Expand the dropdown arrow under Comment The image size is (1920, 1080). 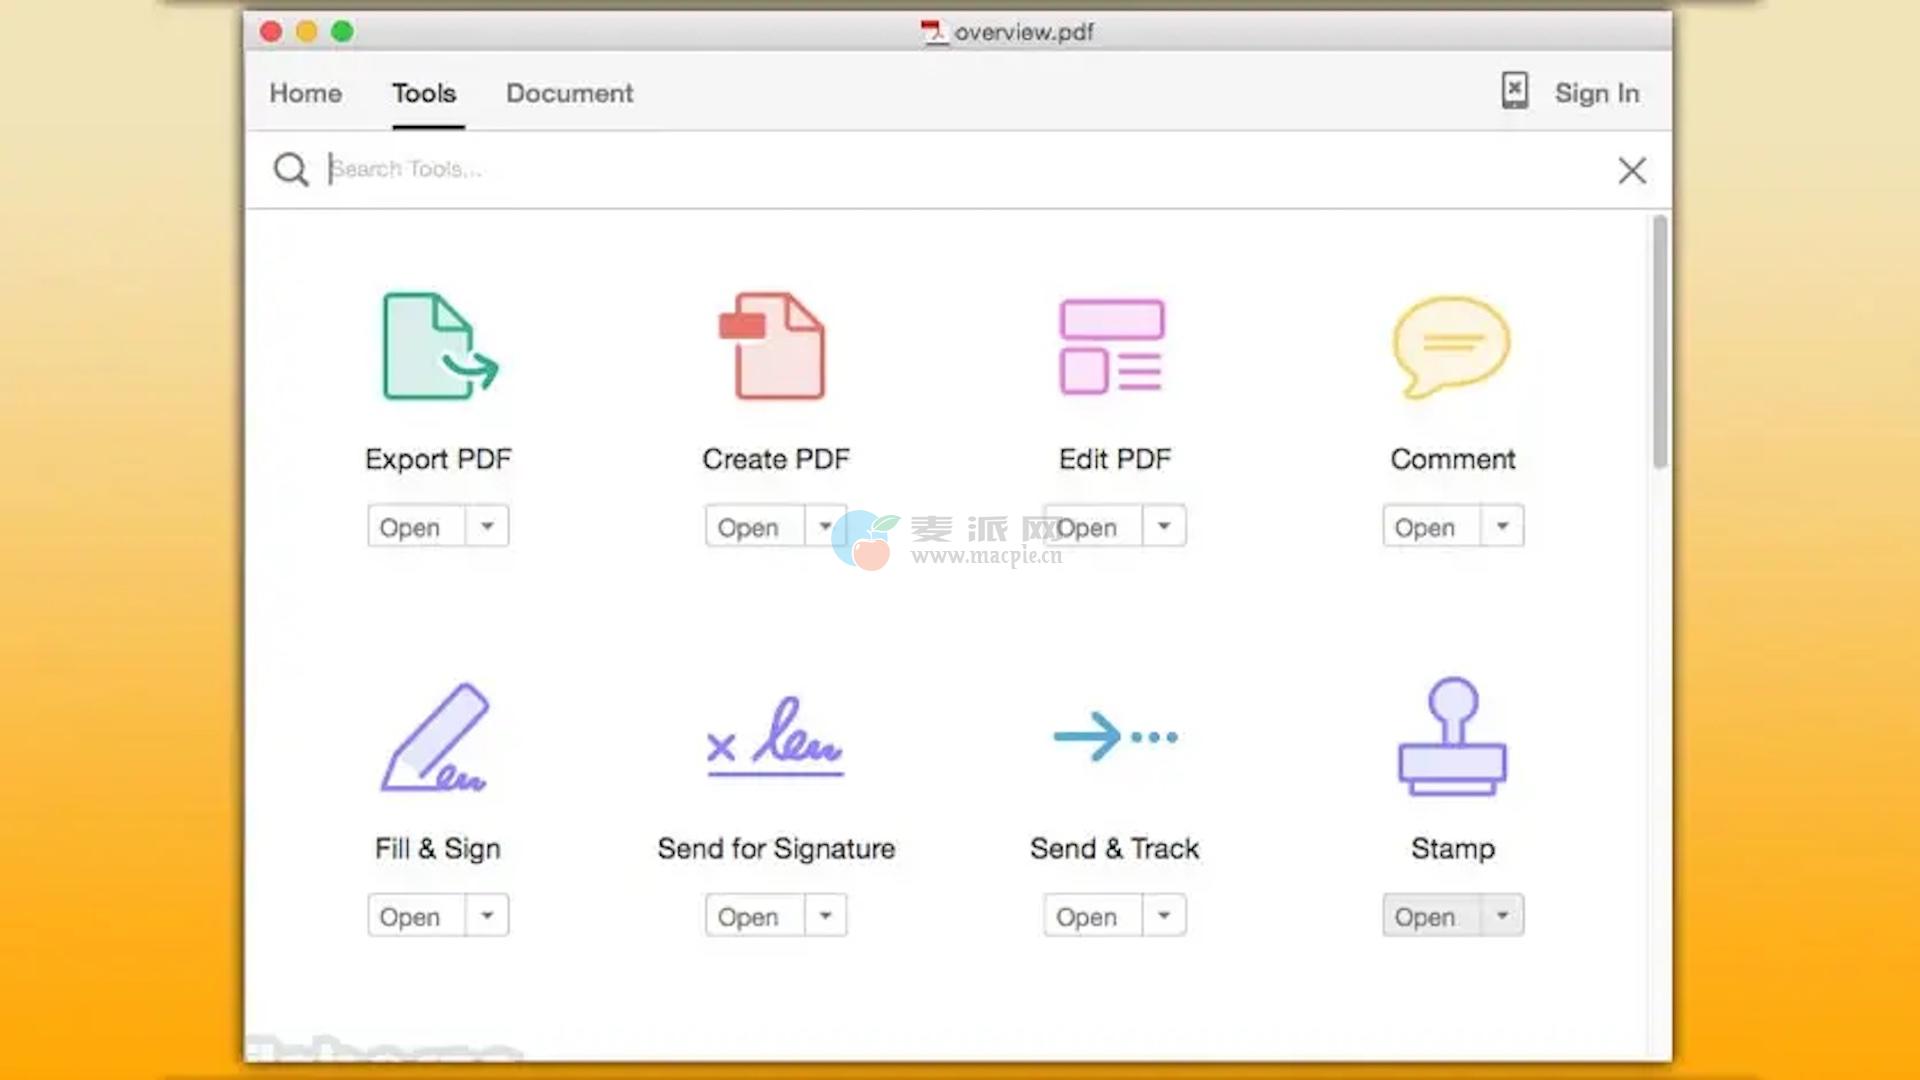(x=1502, y=526)
